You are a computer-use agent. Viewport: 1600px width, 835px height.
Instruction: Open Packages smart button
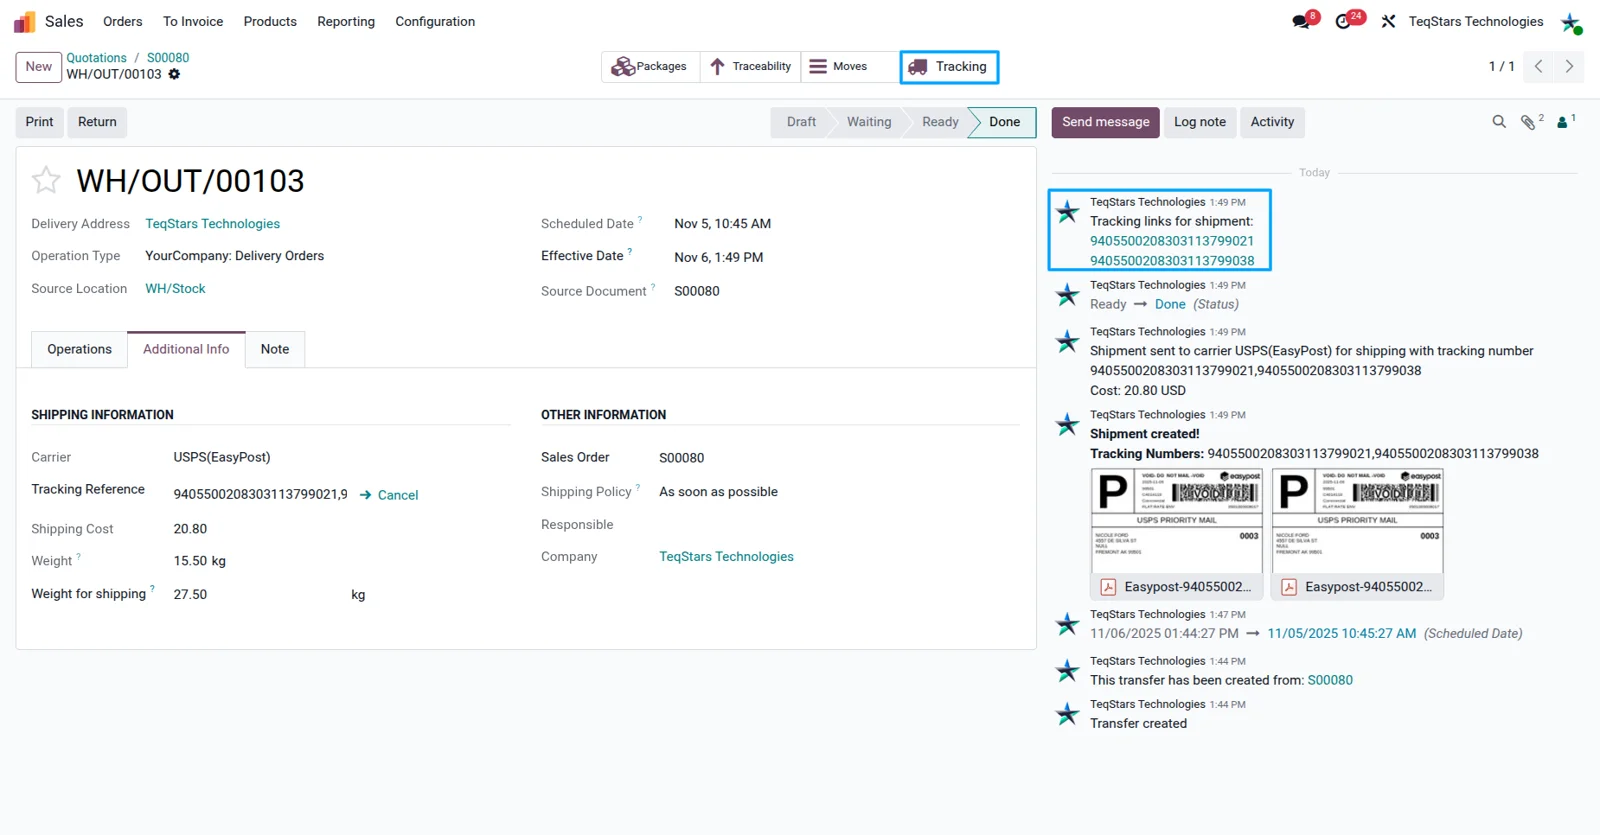(650, 66)
